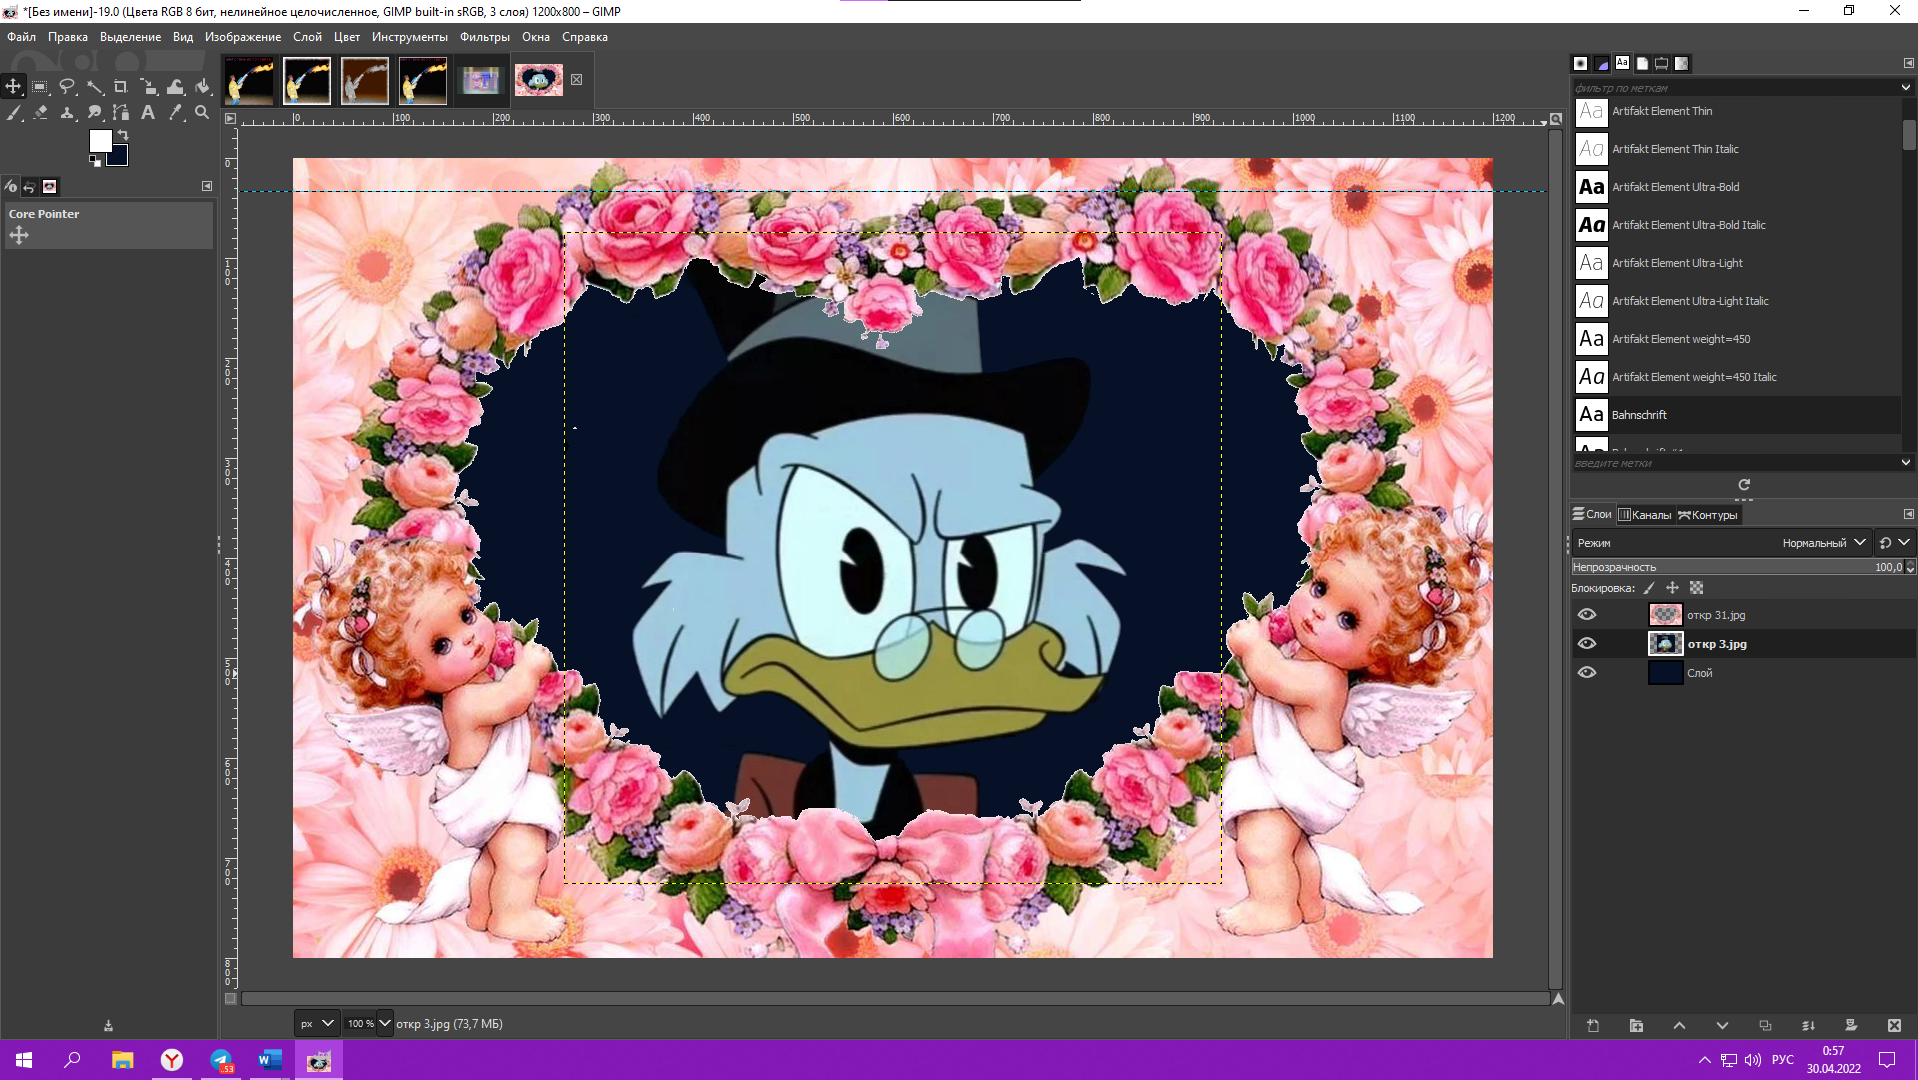The height and width of the screenshot is (1080, 1918).
Task: Select the Crop tool
Action: click(x=121, y=87)
